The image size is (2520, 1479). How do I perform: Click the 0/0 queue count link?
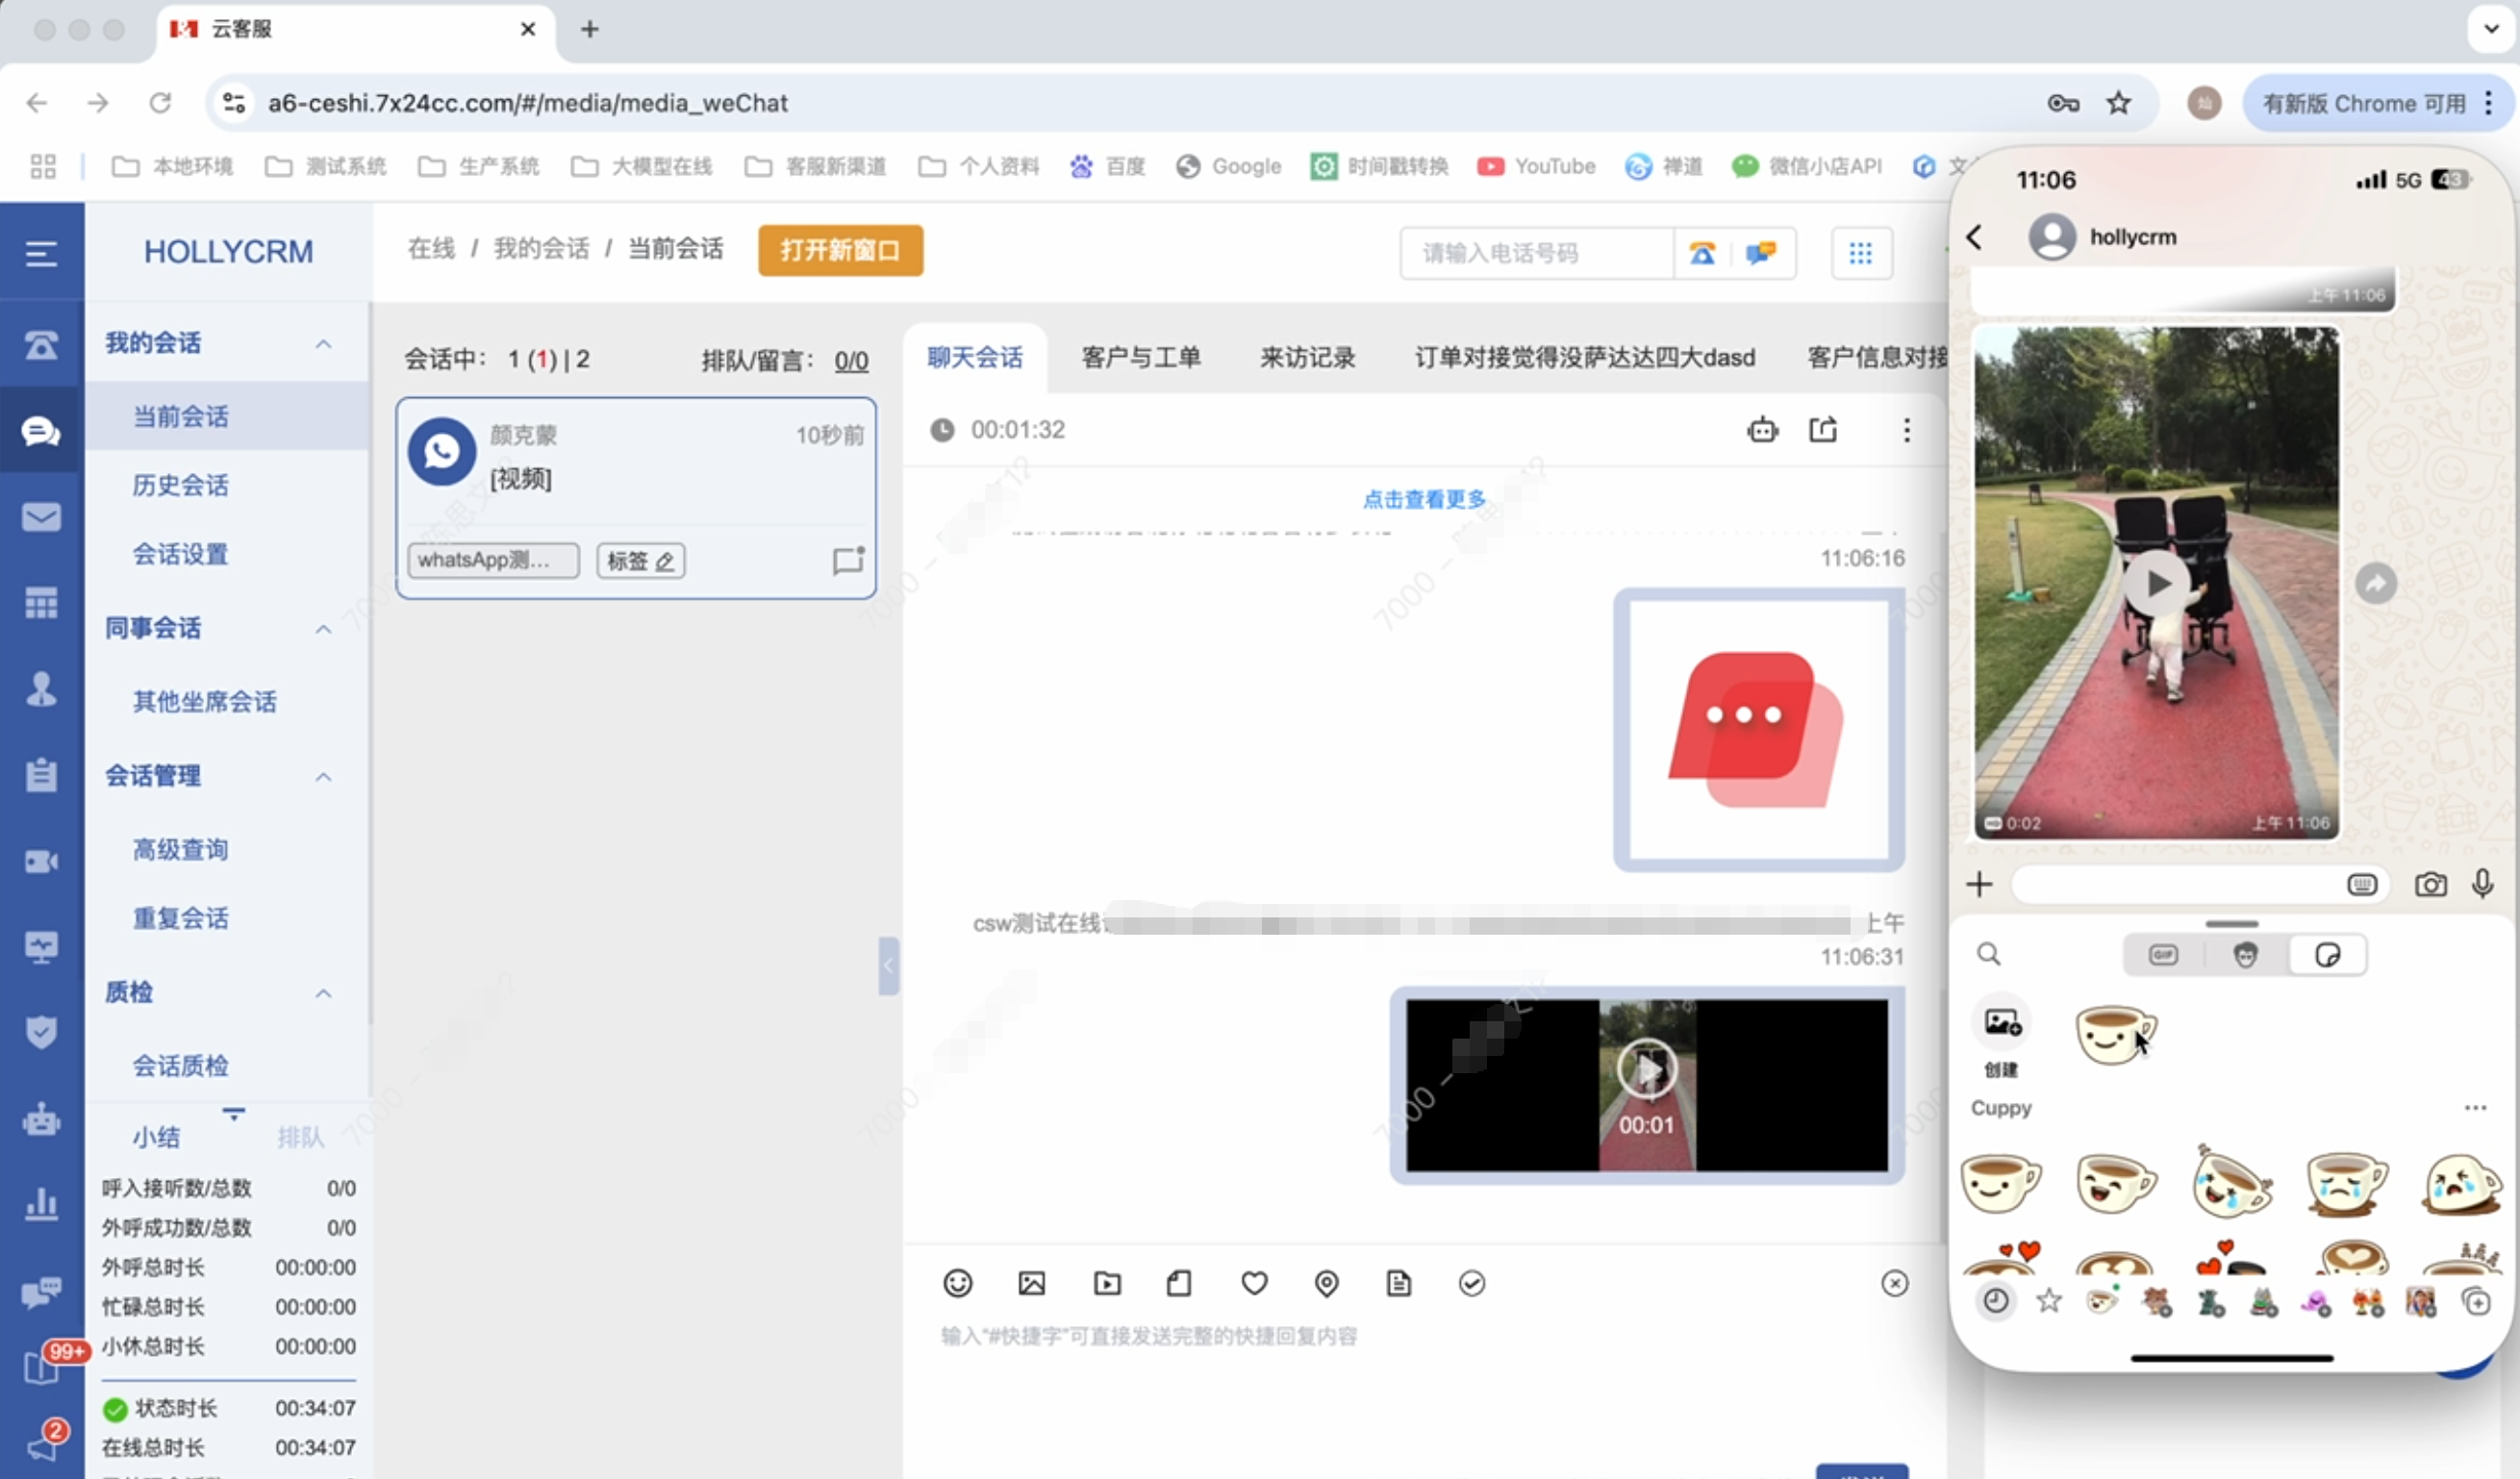851,360
